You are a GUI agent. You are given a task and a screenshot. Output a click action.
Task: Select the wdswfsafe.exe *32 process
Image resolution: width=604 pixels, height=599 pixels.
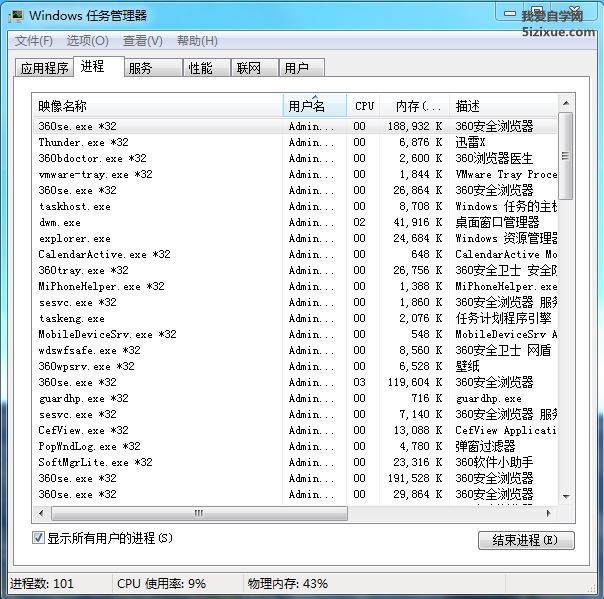pyautogui.click(x=295, y=350)
